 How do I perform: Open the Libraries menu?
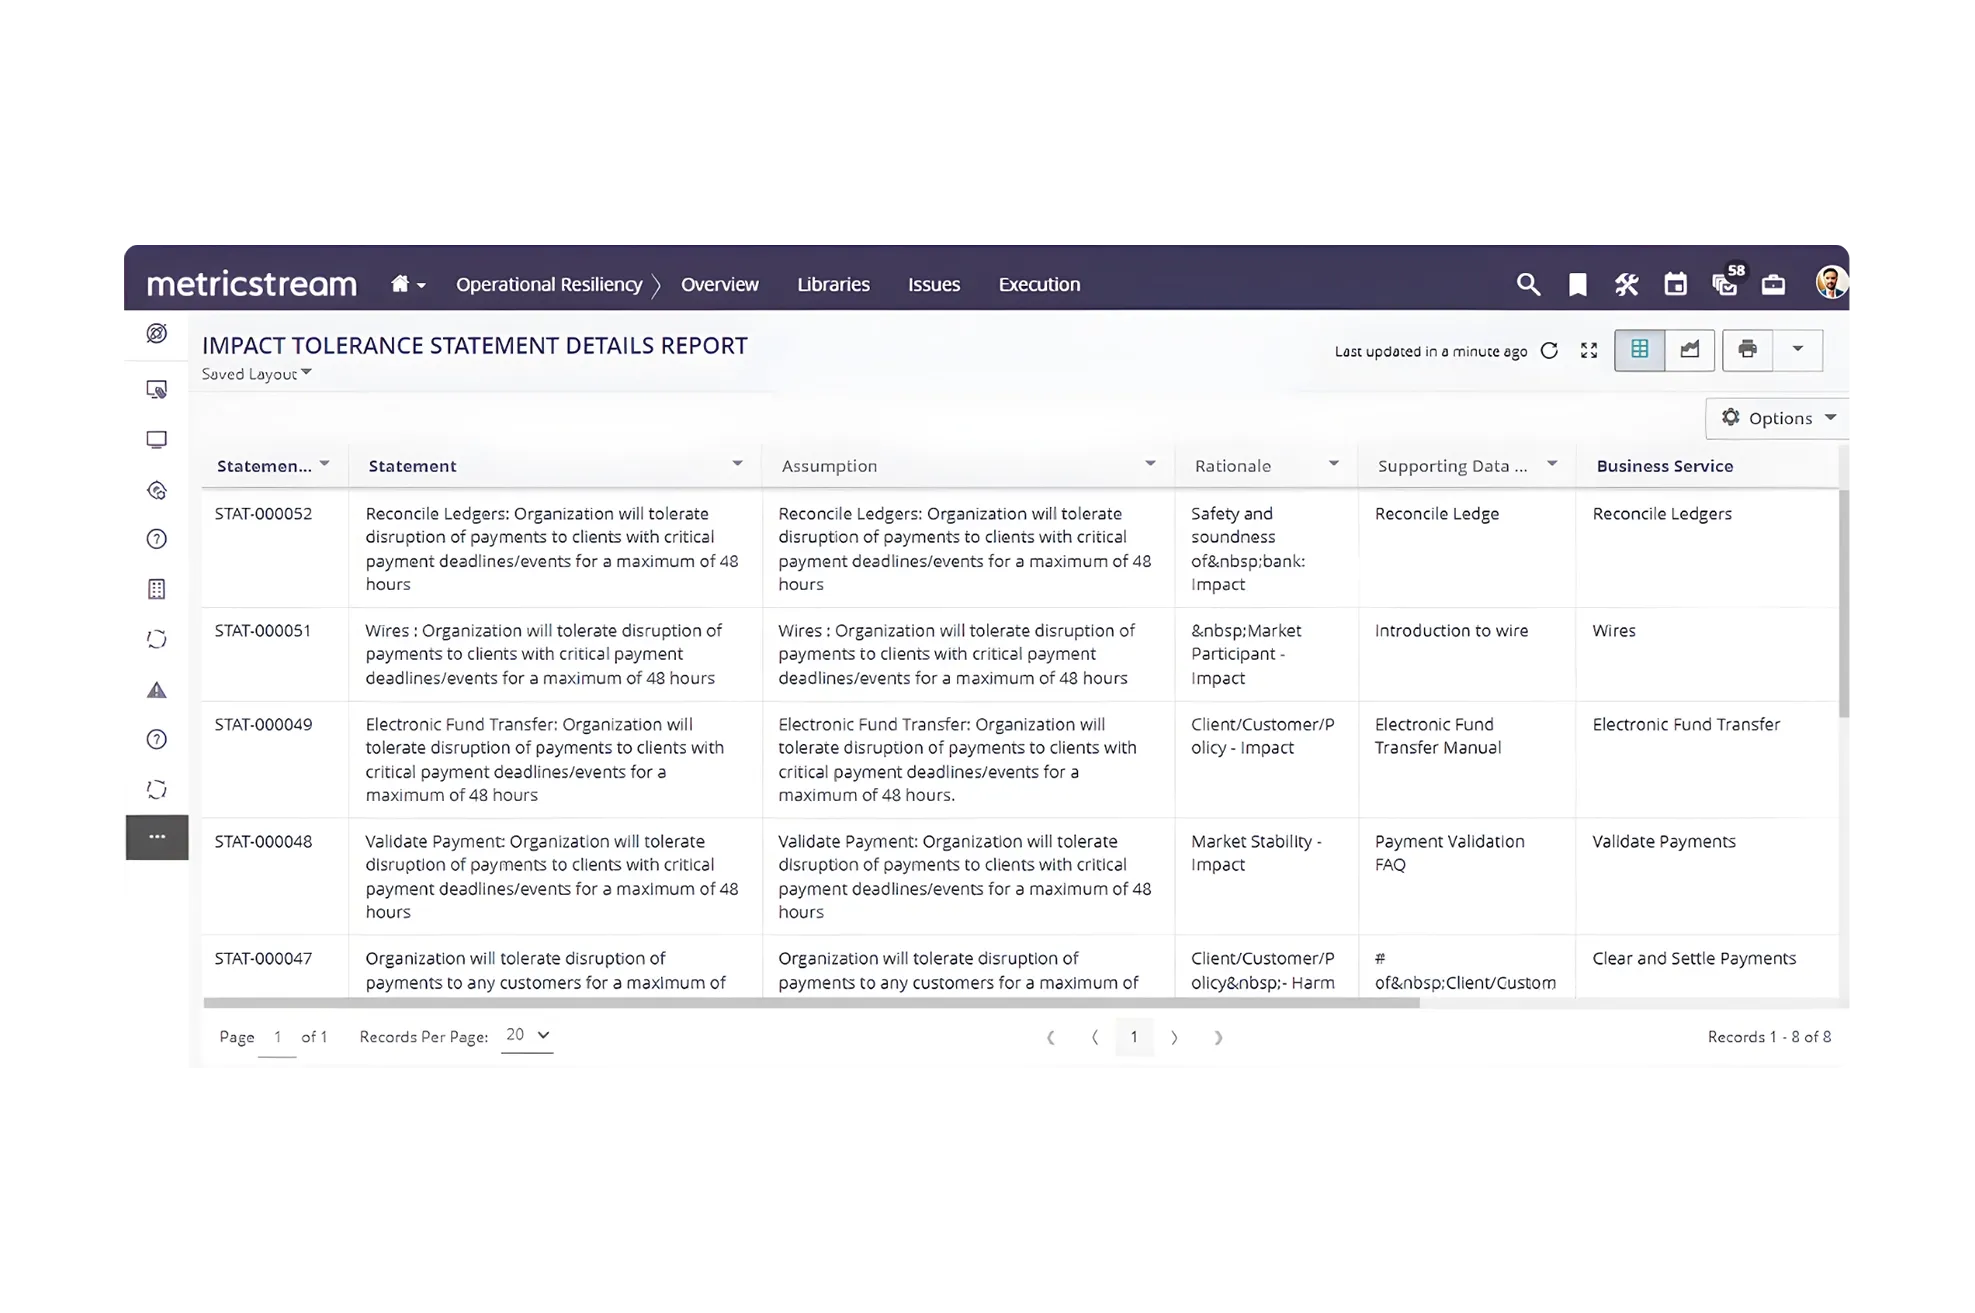click(833, 285)
